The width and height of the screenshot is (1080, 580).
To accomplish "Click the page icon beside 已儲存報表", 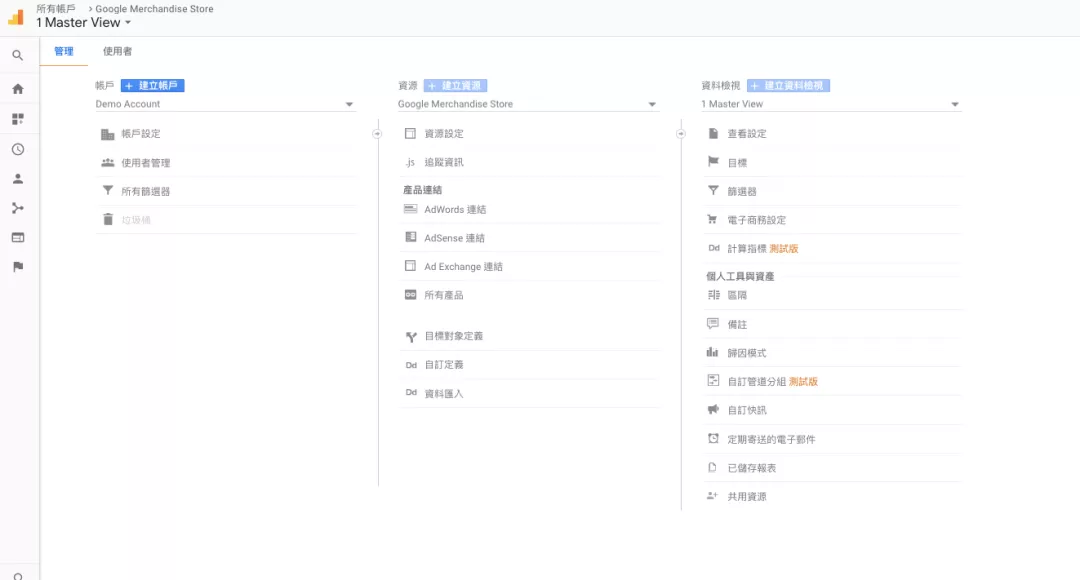I will [713, 467].
